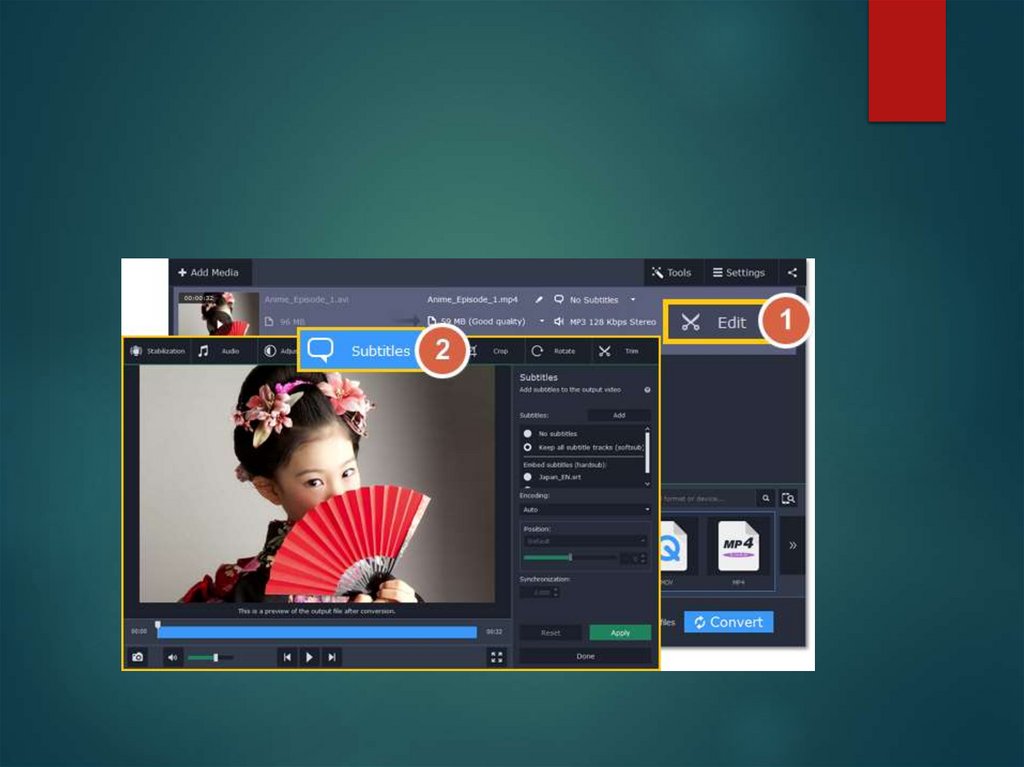The height and width of the screenshot is (767, 1024).
Task: Open the Position Default dropdown
Action: pyautogui.click(x=586, y=541)
